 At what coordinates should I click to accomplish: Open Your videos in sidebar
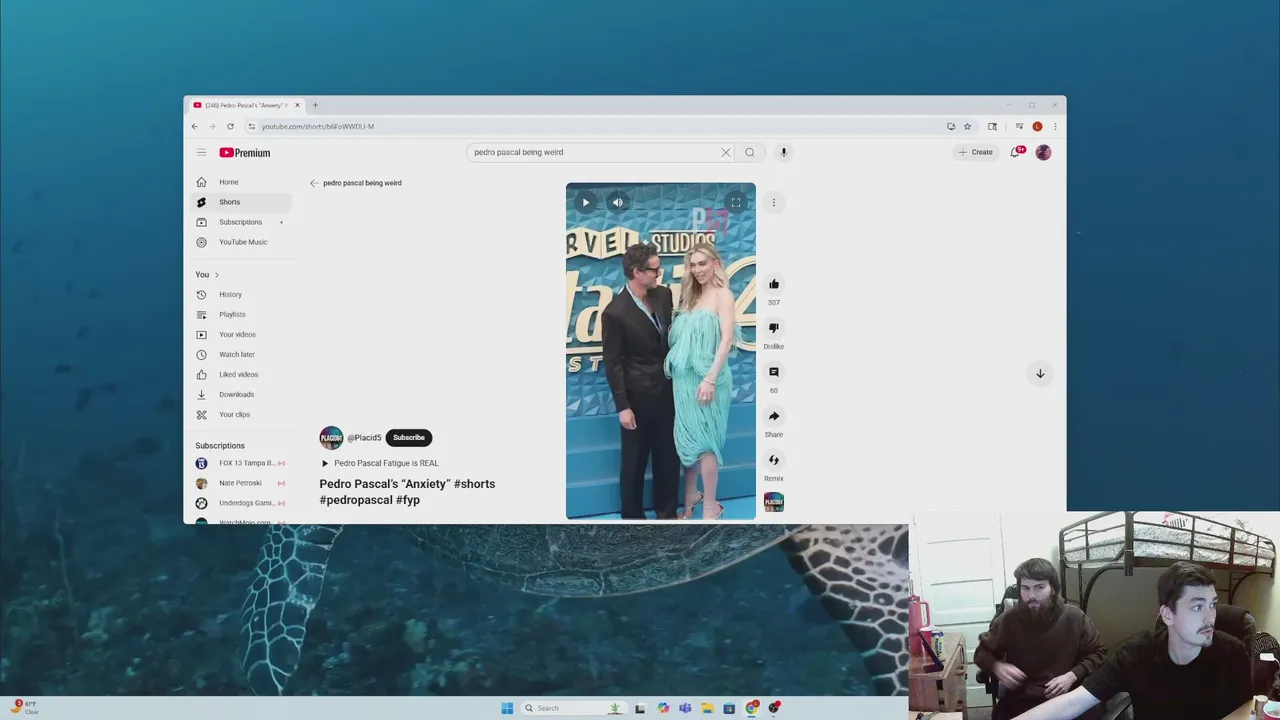(240, 334)
